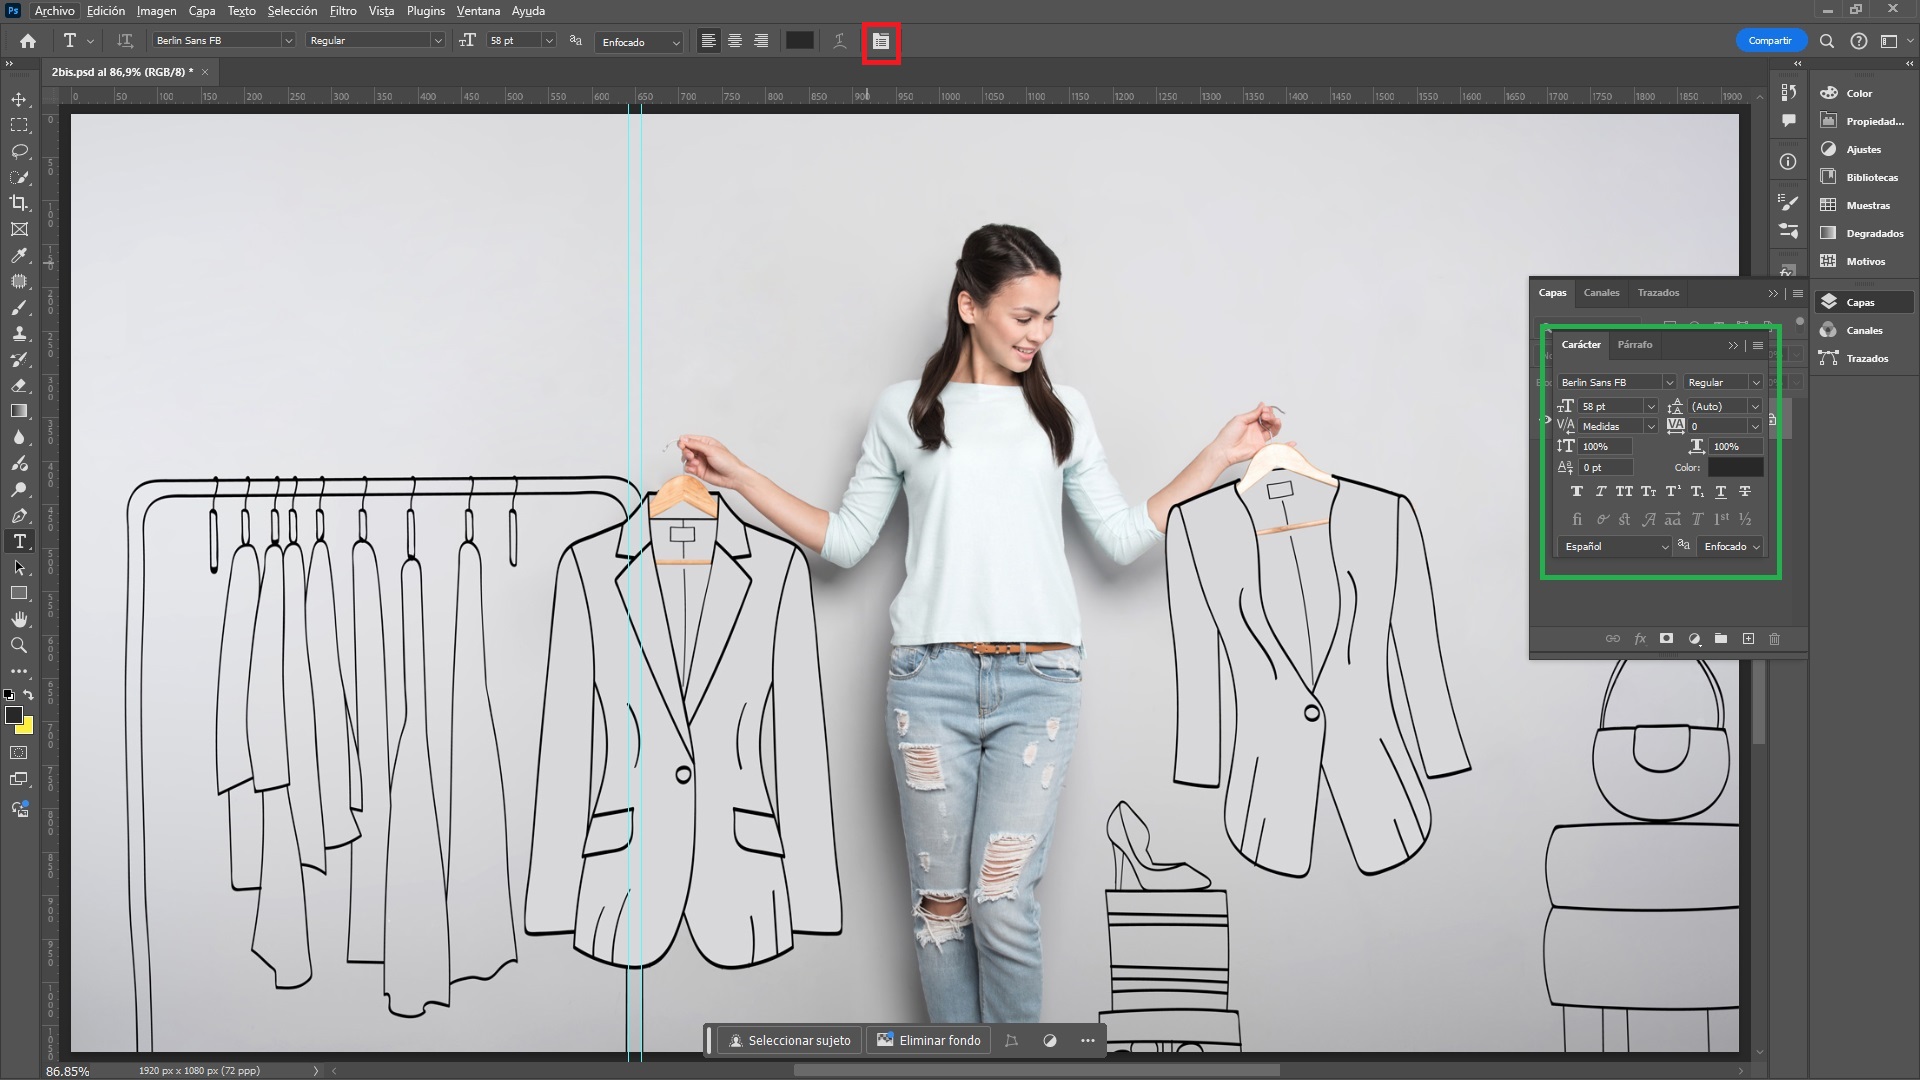
Task: Select the Zoom tool in toolbar
Action: pyautogui.click(x=19, y=645)
